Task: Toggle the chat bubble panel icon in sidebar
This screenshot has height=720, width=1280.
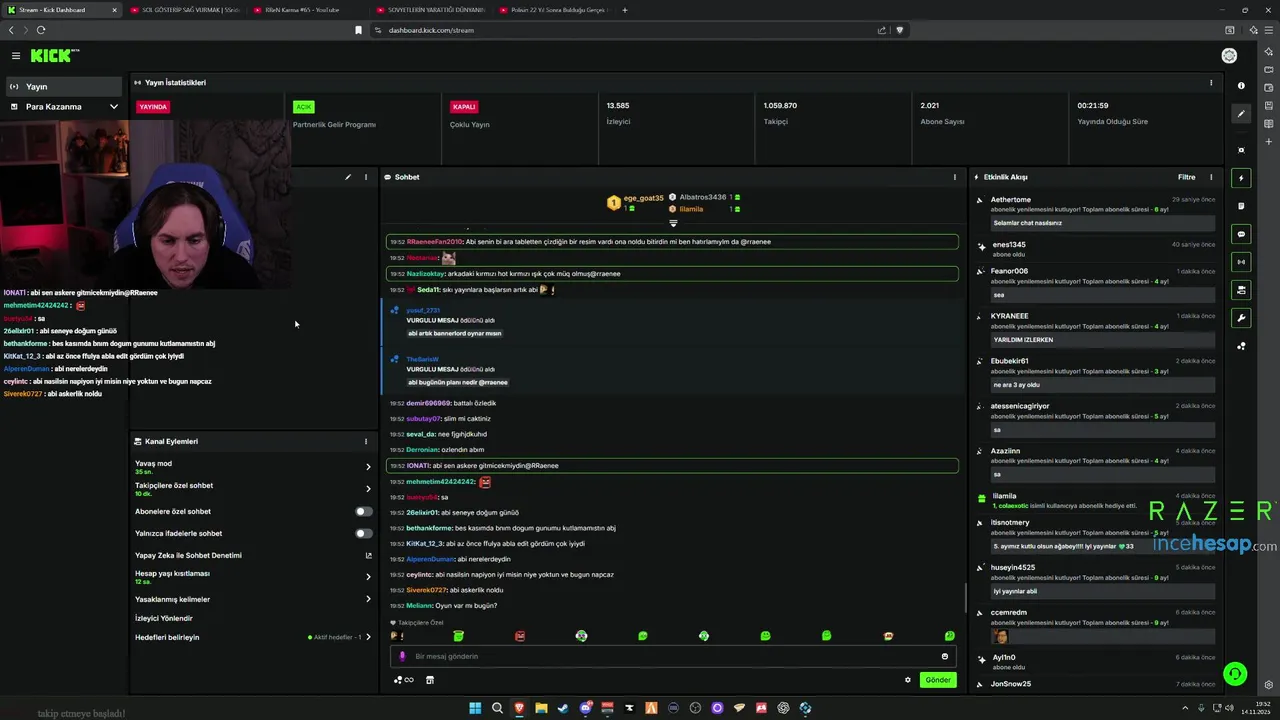Action: click(1241, 234)
